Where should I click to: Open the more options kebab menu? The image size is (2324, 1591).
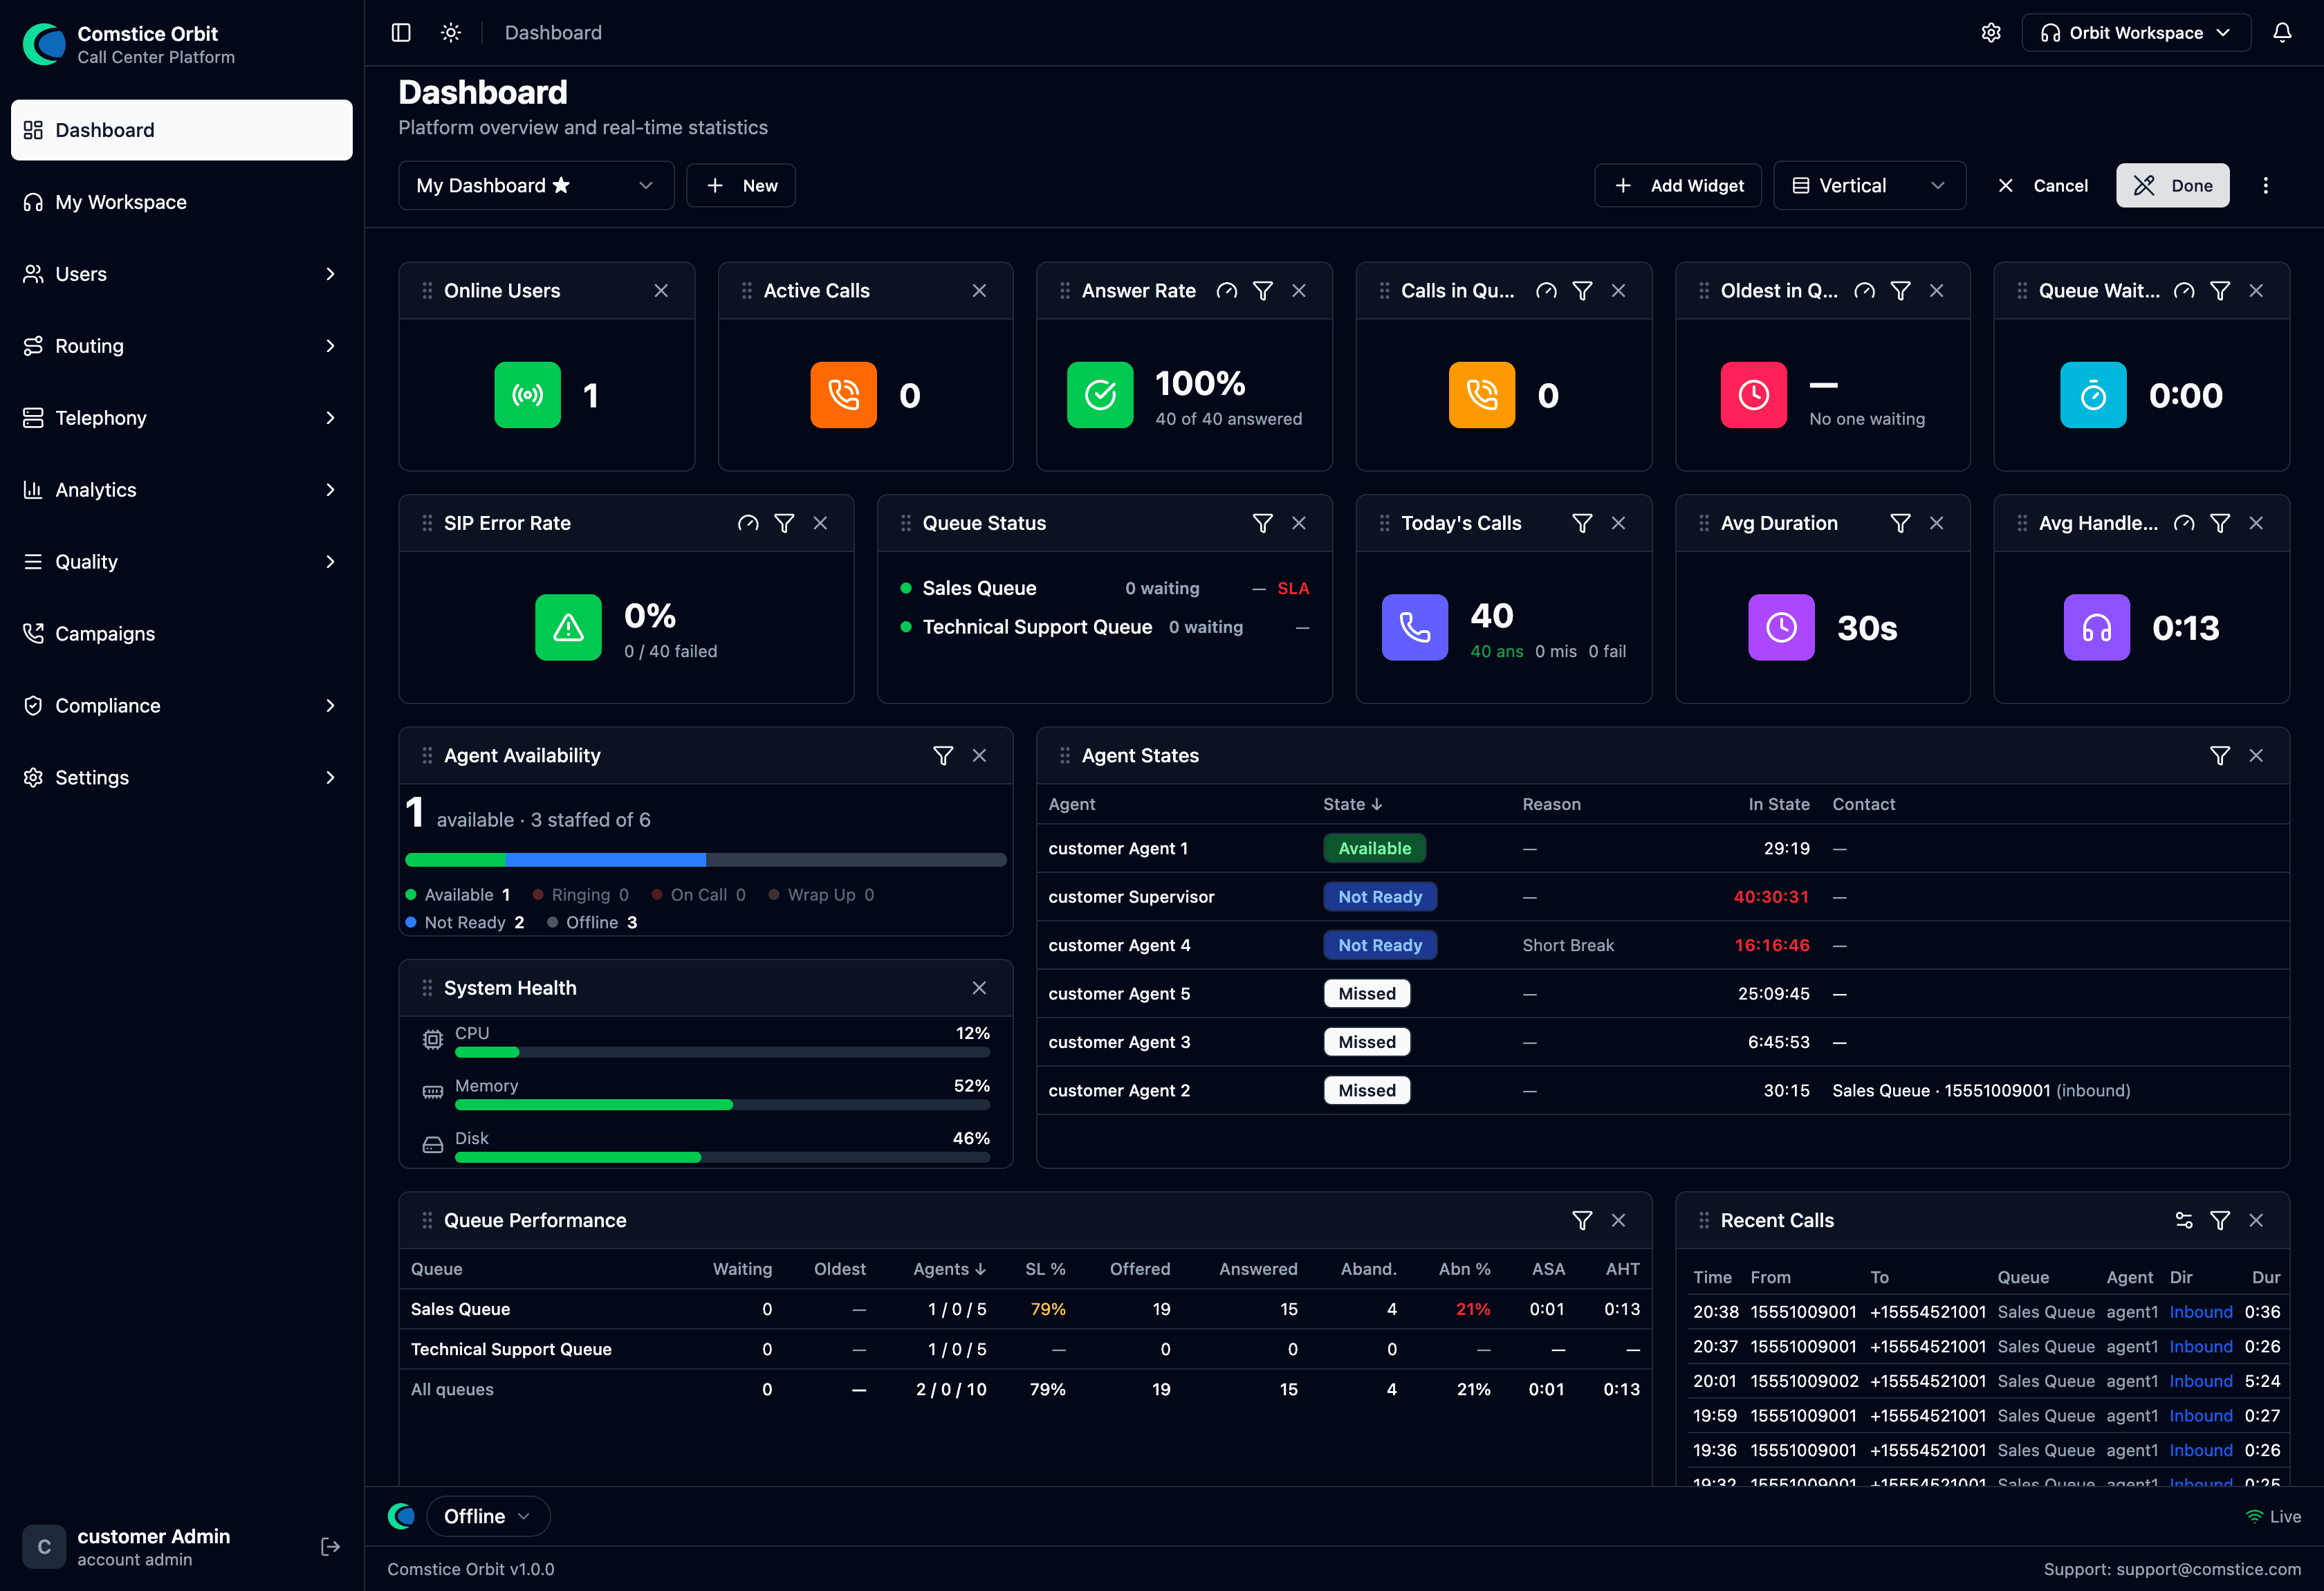(x=2266, y=186)
